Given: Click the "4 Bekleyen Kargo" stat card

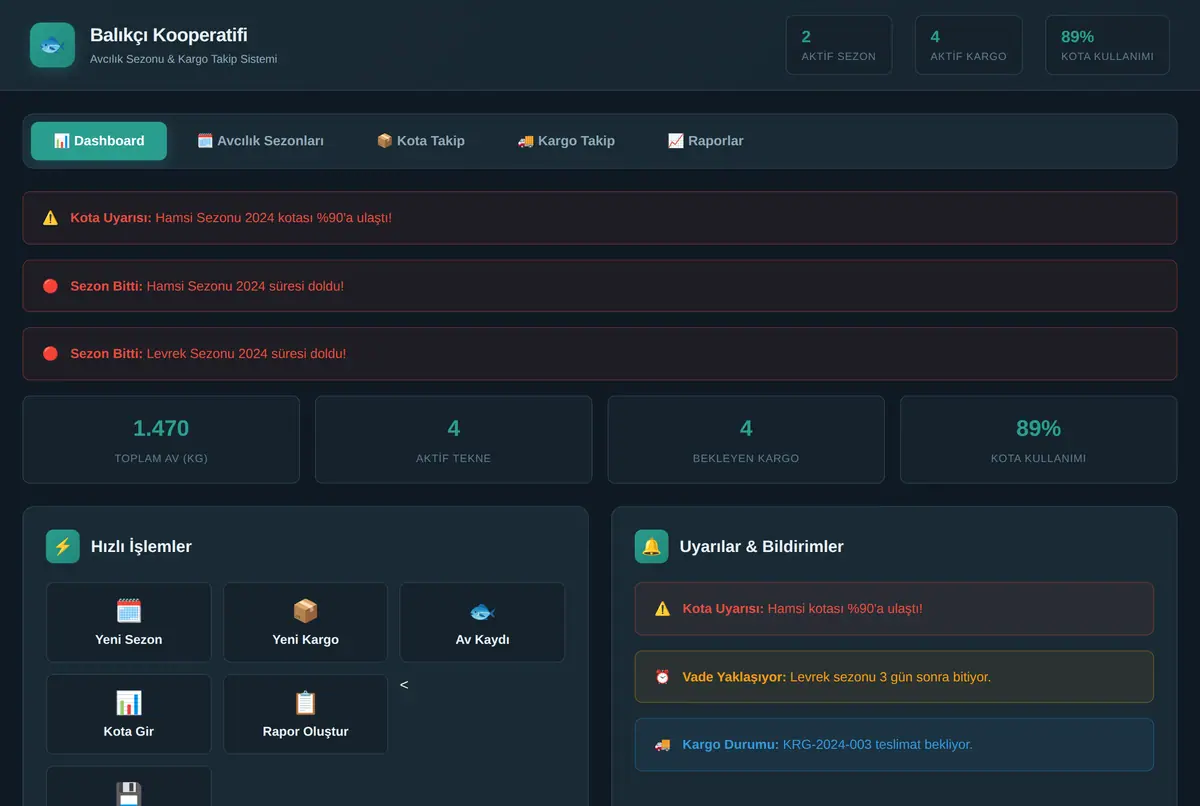Looking at the screenshot, I should point(746,440).
